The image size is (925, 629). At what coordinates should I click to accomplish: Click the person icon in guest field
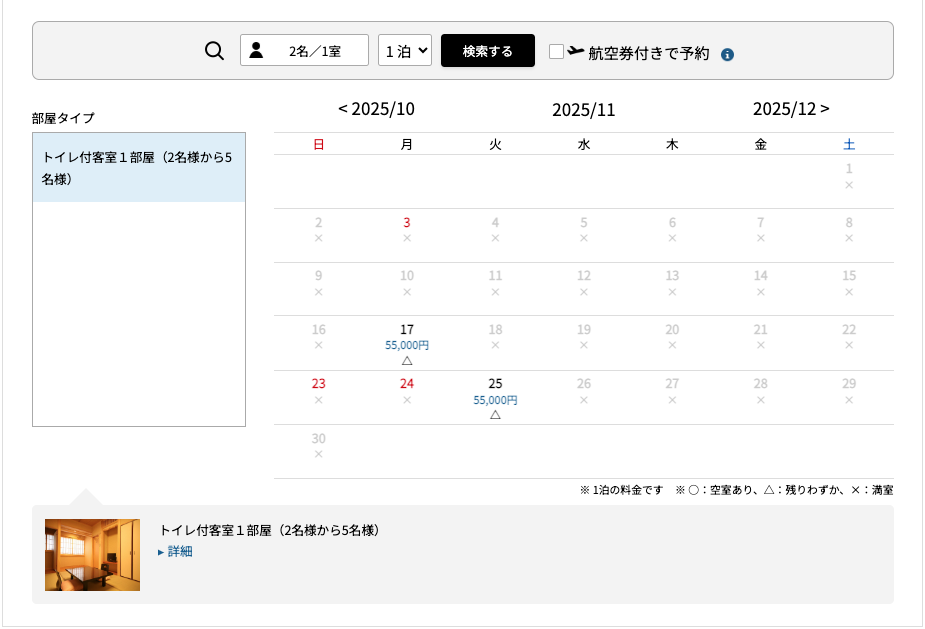(x=256, y=51)
